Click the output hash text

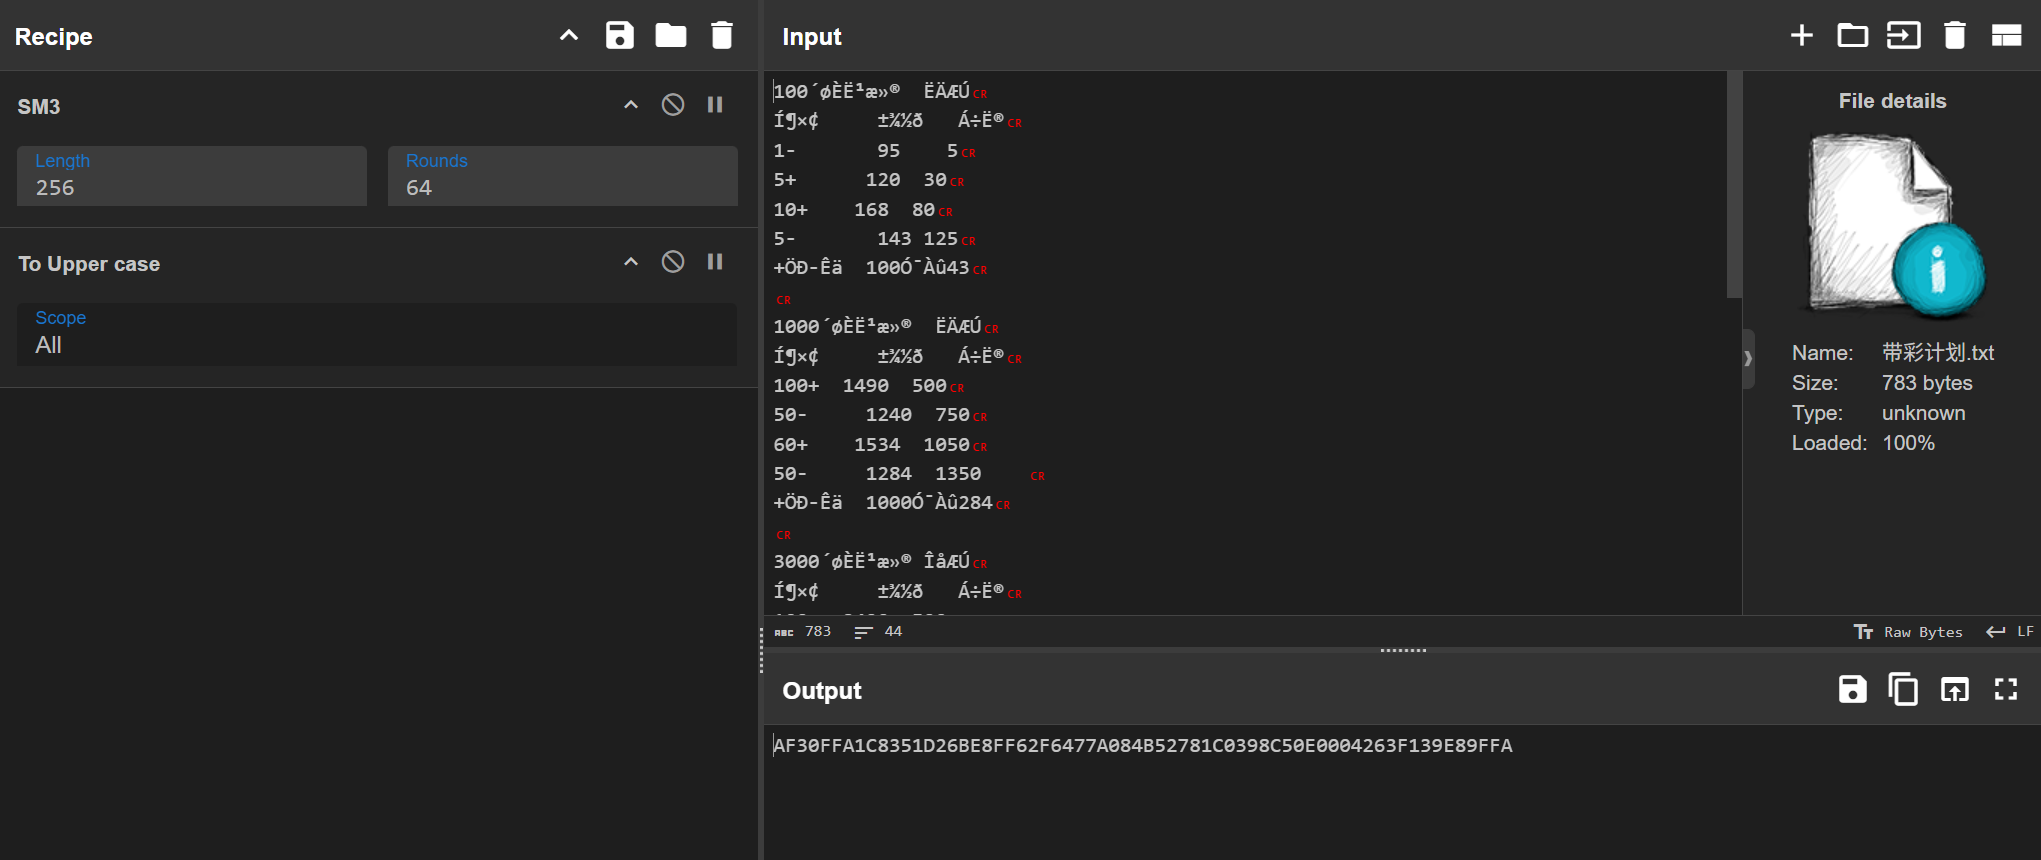[1143, 746]
